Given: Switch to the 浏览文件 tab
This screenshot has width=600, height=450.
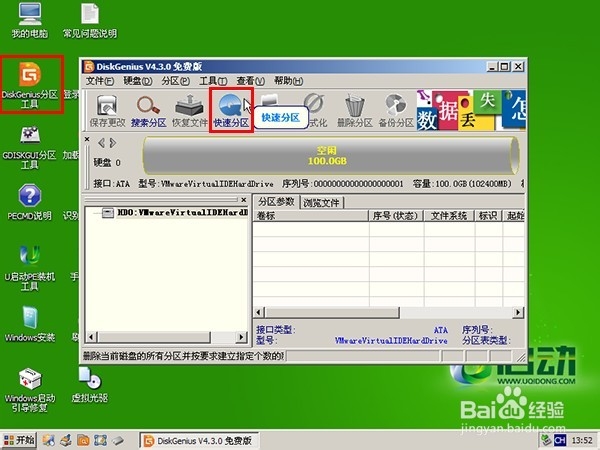Looking at the screenshot, I should tap(321, 202).
